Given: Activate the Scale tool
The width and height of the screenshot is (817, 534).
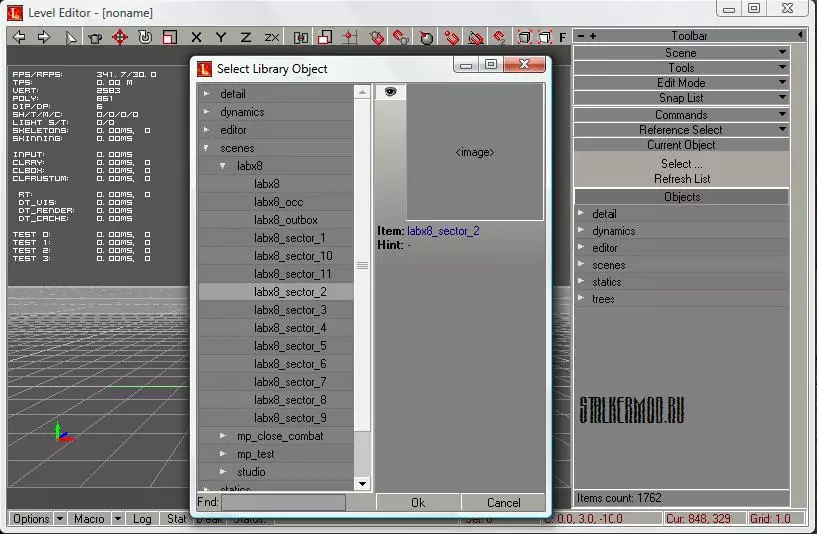Looking at the screenshot, I should tap(170, 38).
